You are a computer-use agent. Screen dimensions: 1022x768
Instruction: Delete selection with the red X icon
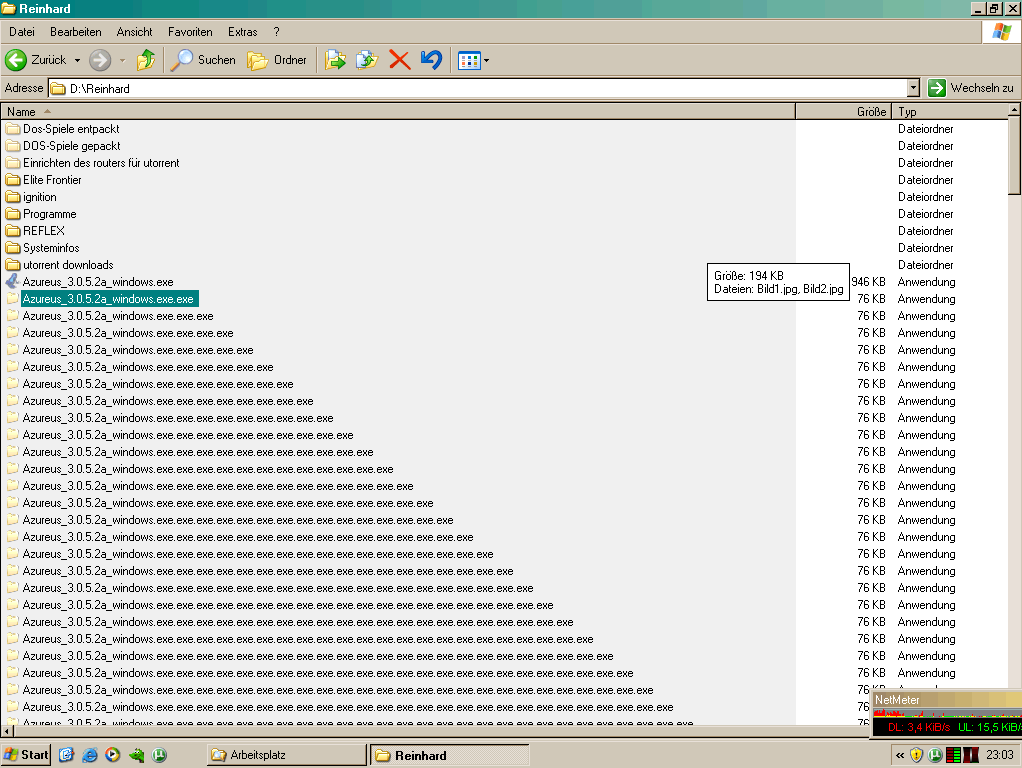pyautogui.click(x=399, y=60)
